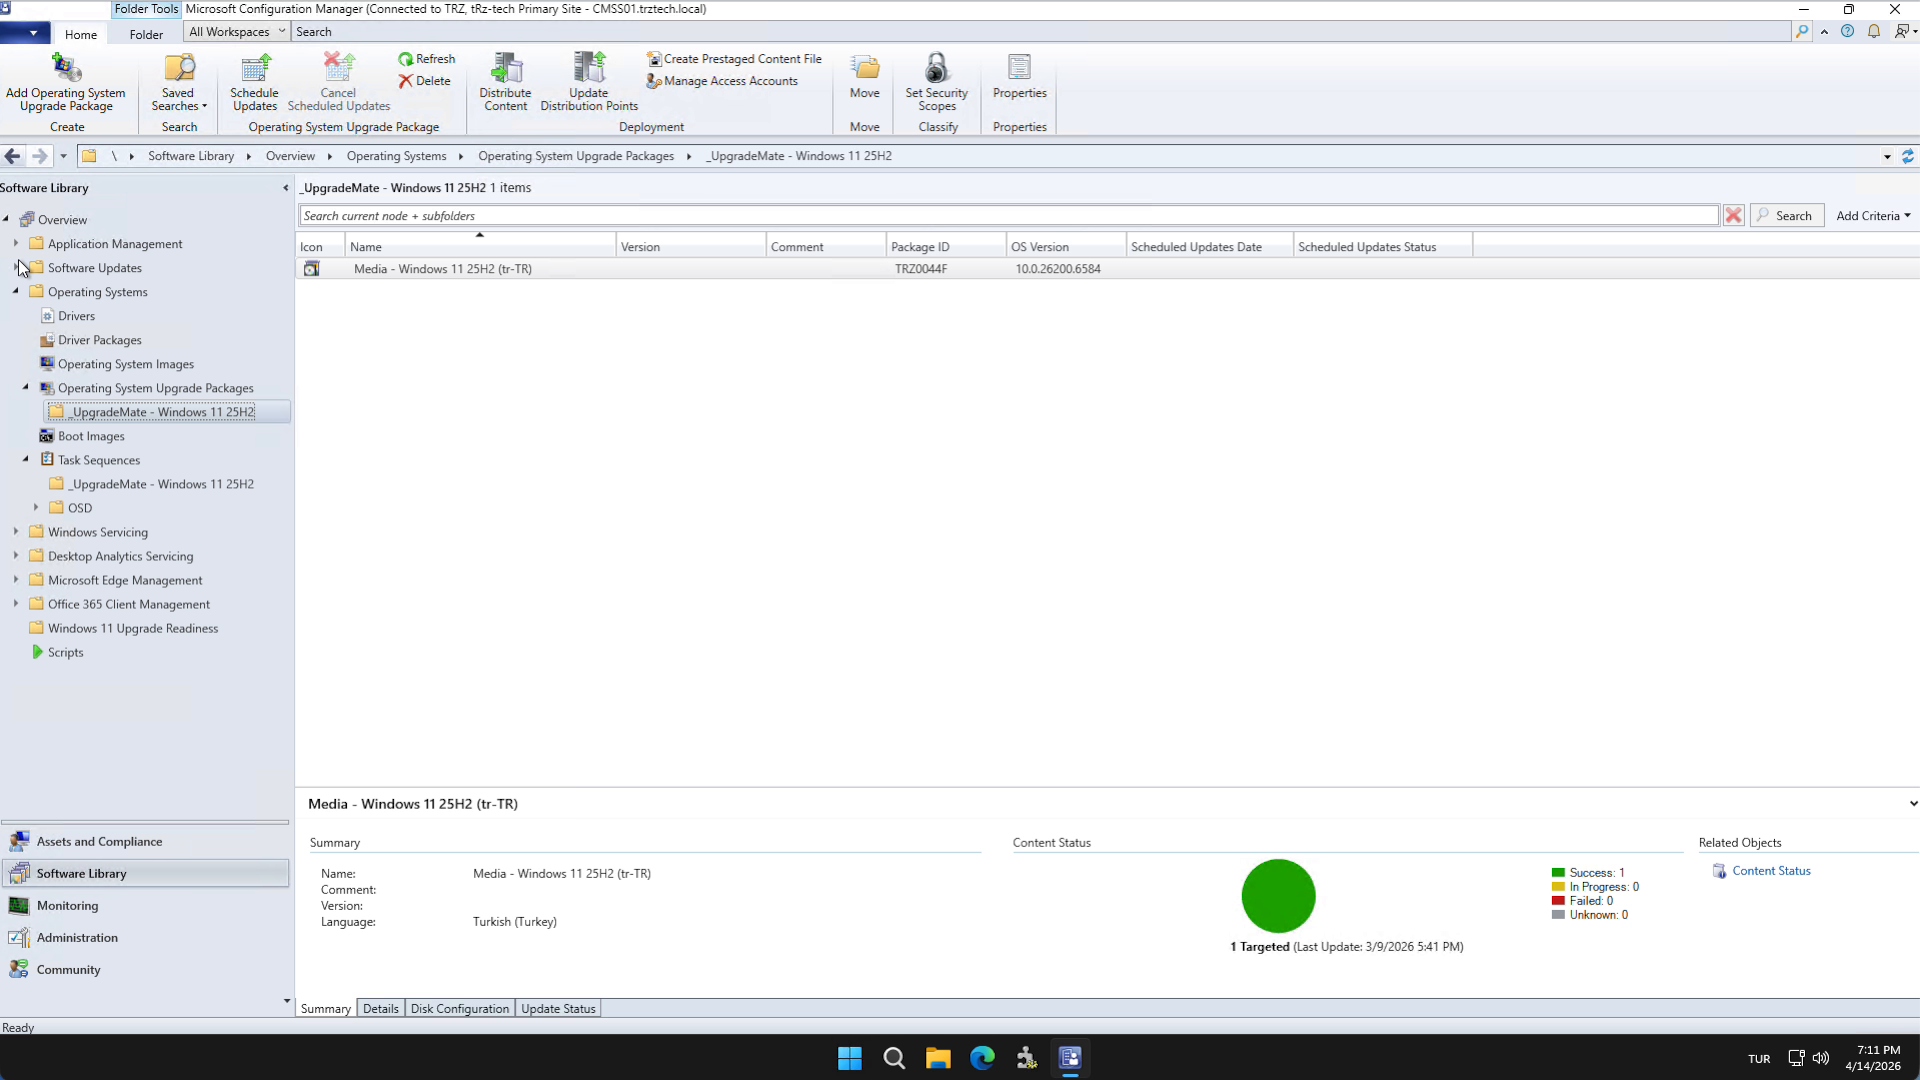Click Add Operating System Upgrade Package icon
This screenshot has width=1920, height=1080.
tap(66, 82)
